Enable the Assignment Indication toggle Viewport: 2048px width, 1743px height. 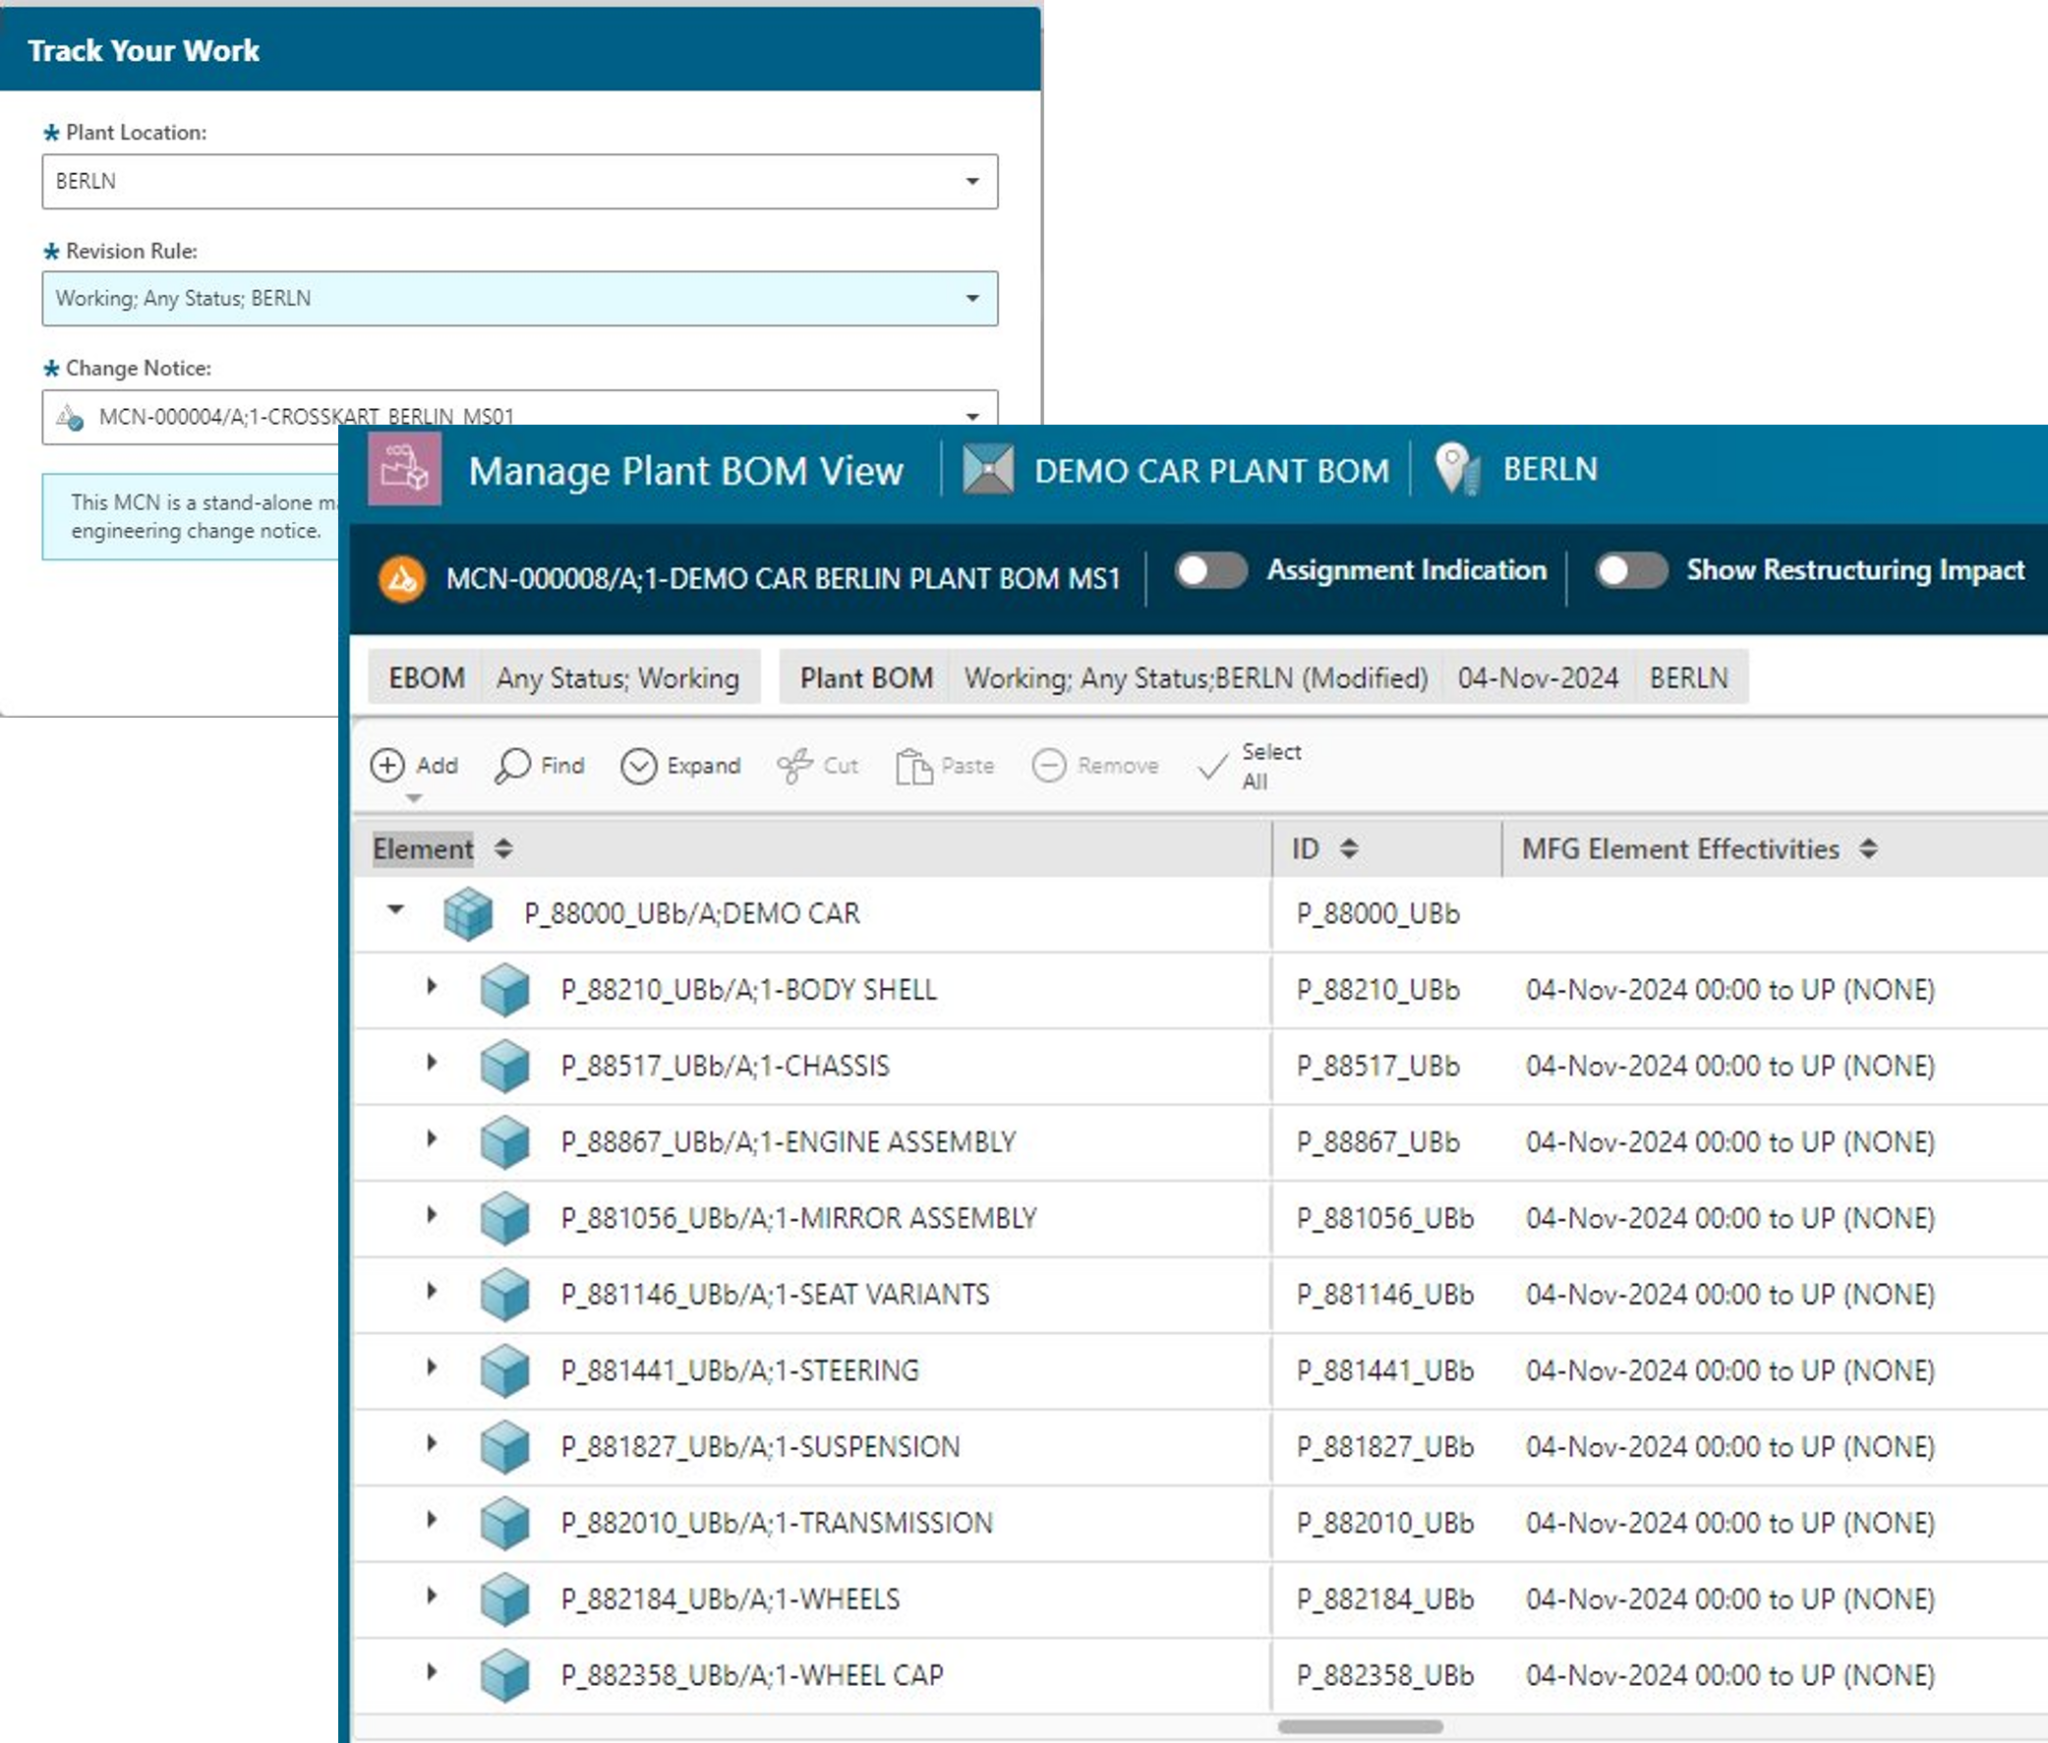(1211, 571)
